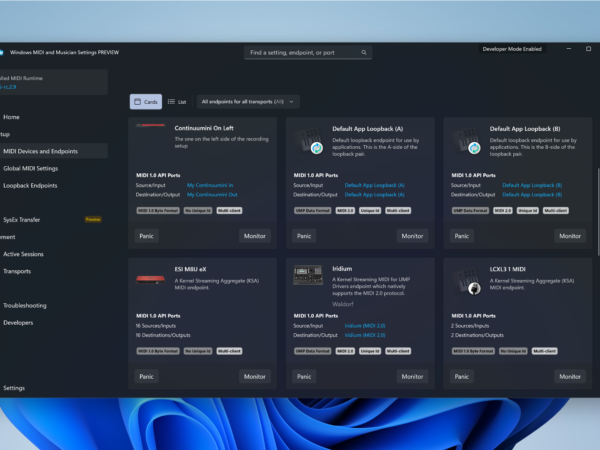Click the ESI M8U eX card title
Viewport: 600px width, 450px height.
point(191,269)
